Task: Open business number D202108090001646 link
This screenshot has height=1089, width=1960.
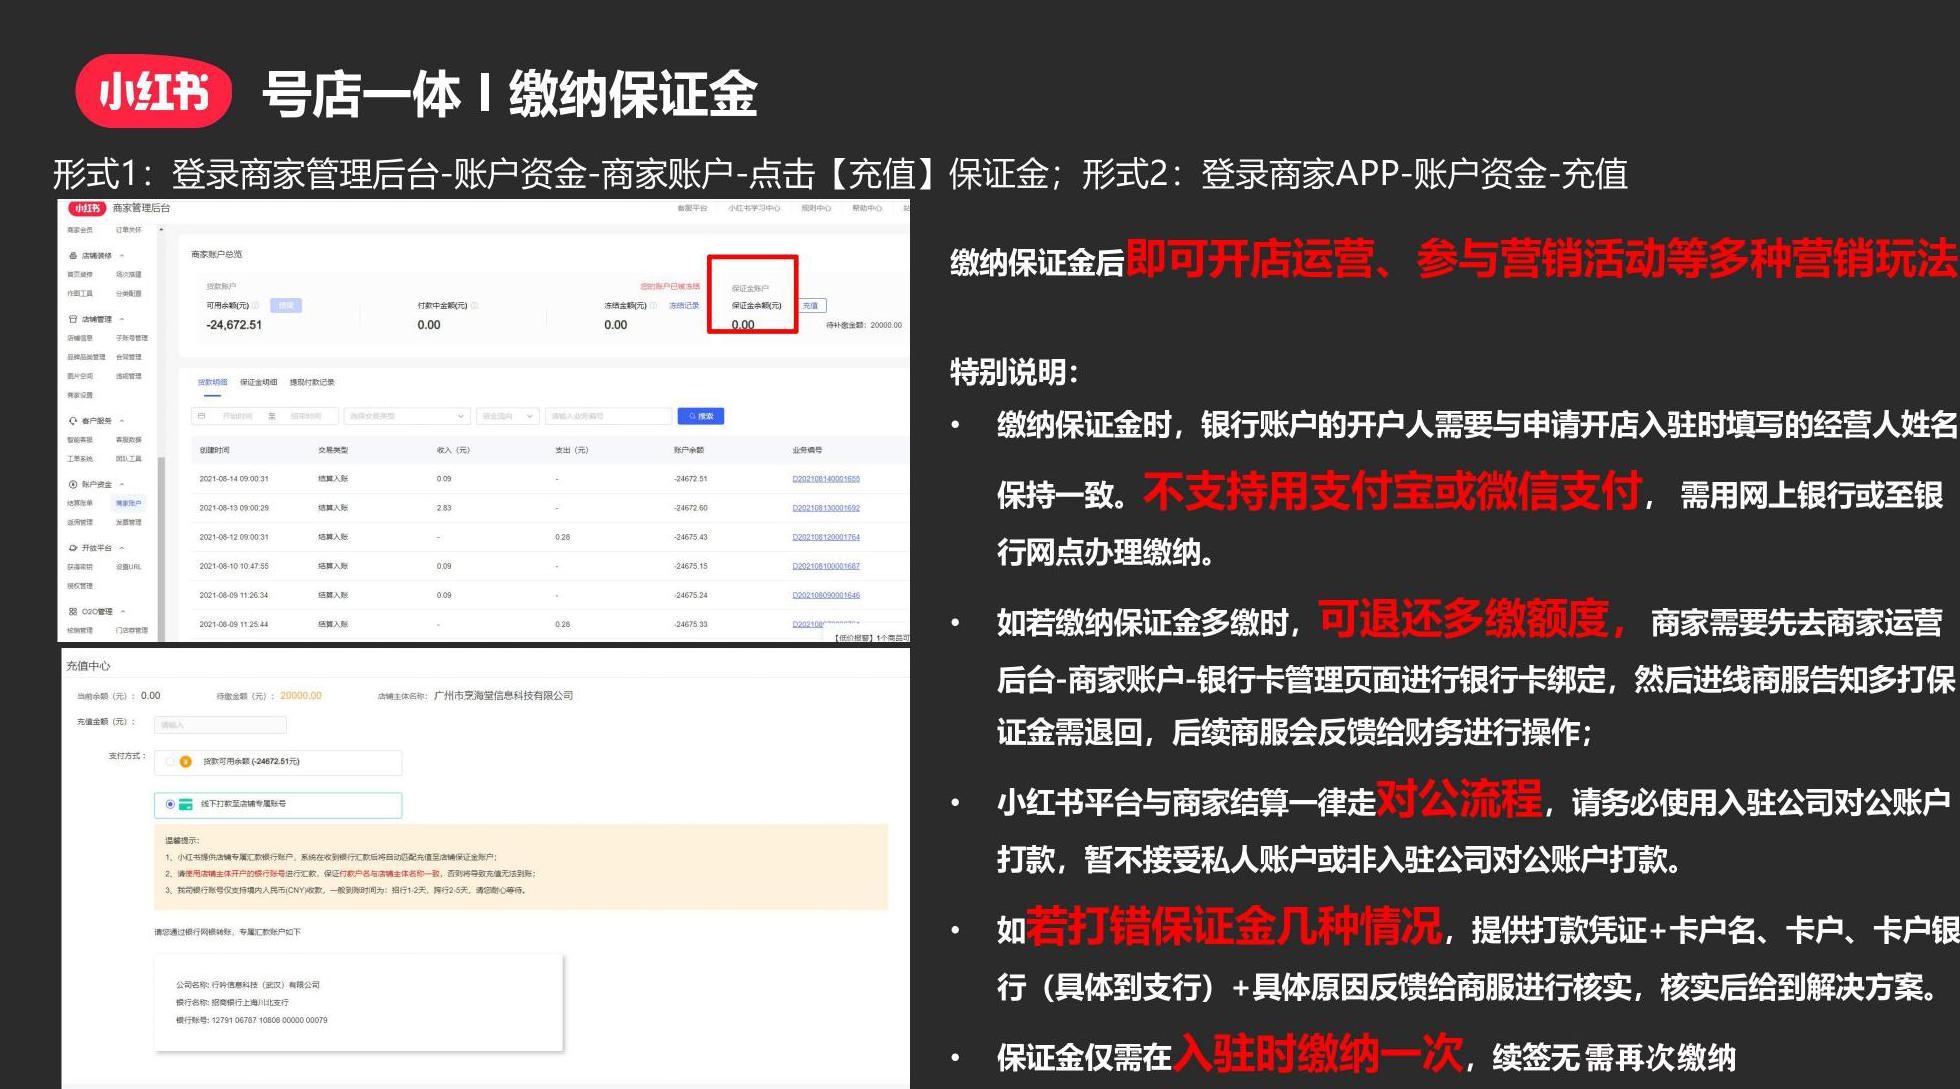Action: (826, 595)
